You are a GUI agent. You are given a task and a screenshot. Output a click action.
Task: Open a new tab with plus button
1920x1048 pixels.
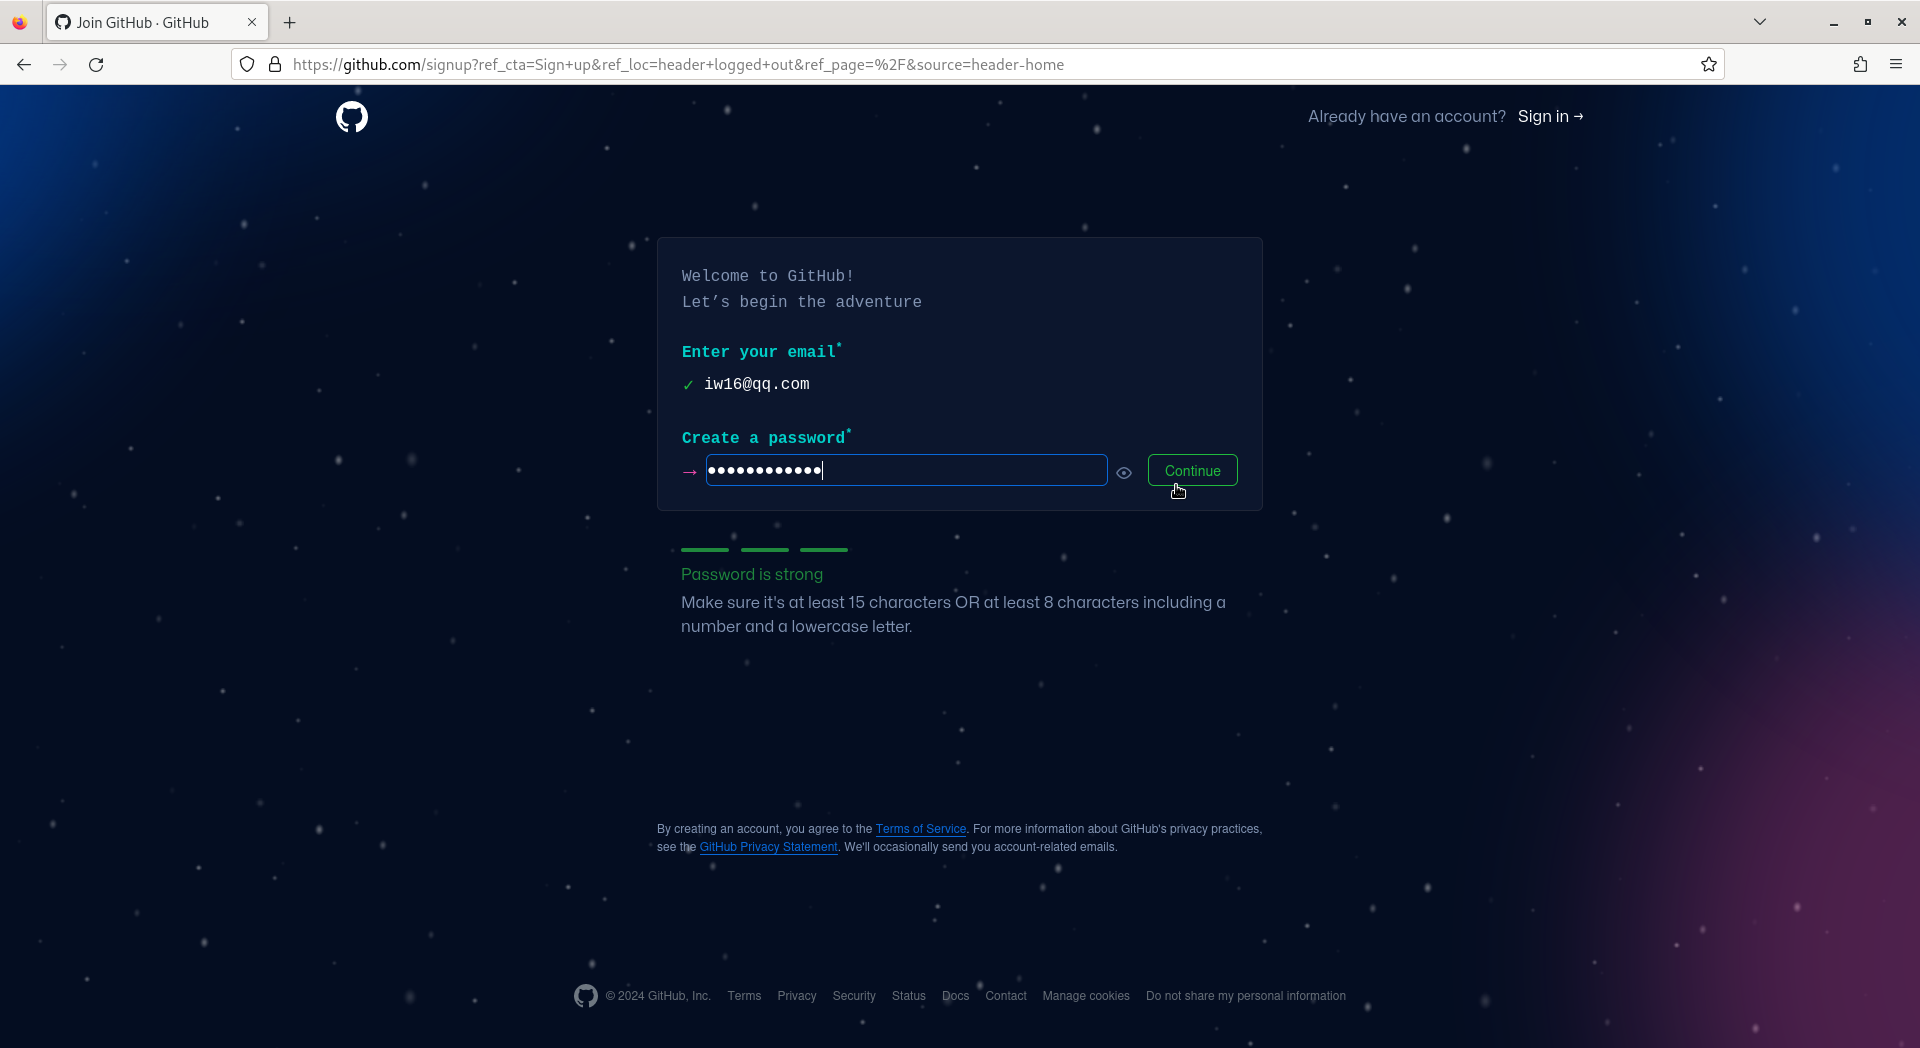[290, 22]
